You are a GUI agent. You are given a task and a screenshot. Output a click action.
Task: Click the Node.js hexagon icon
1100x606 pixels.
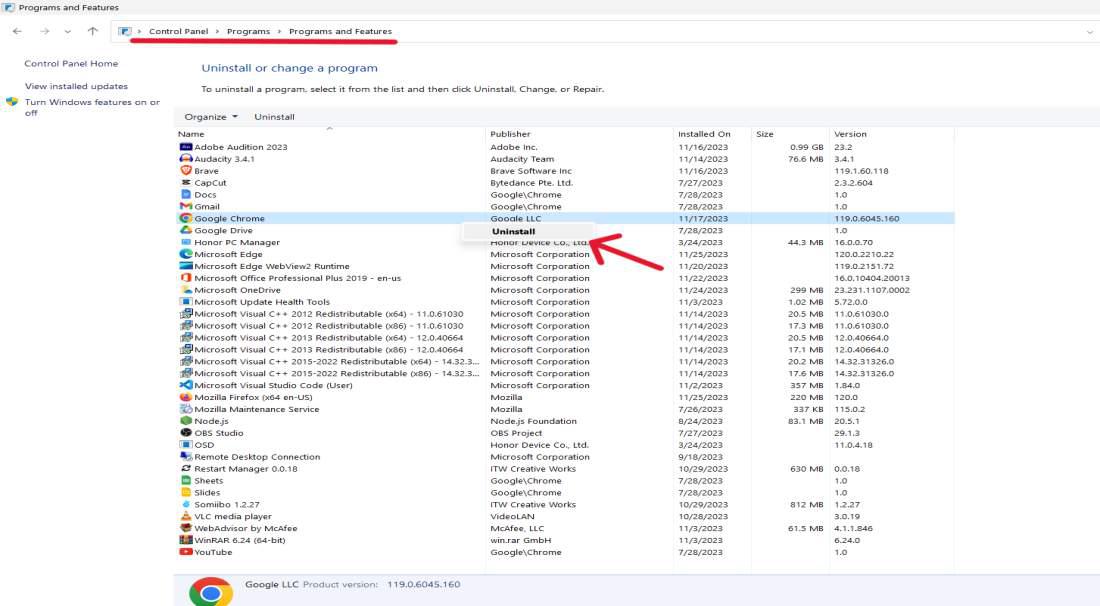pyautogui.click(x=186, y=422)
